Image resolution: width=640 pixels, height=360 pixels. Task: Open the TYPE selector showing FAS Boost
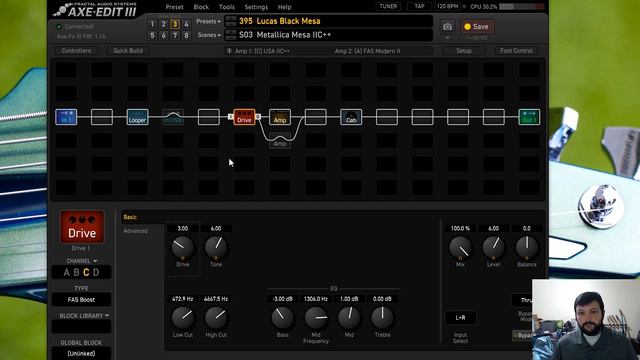click(81, 300)
